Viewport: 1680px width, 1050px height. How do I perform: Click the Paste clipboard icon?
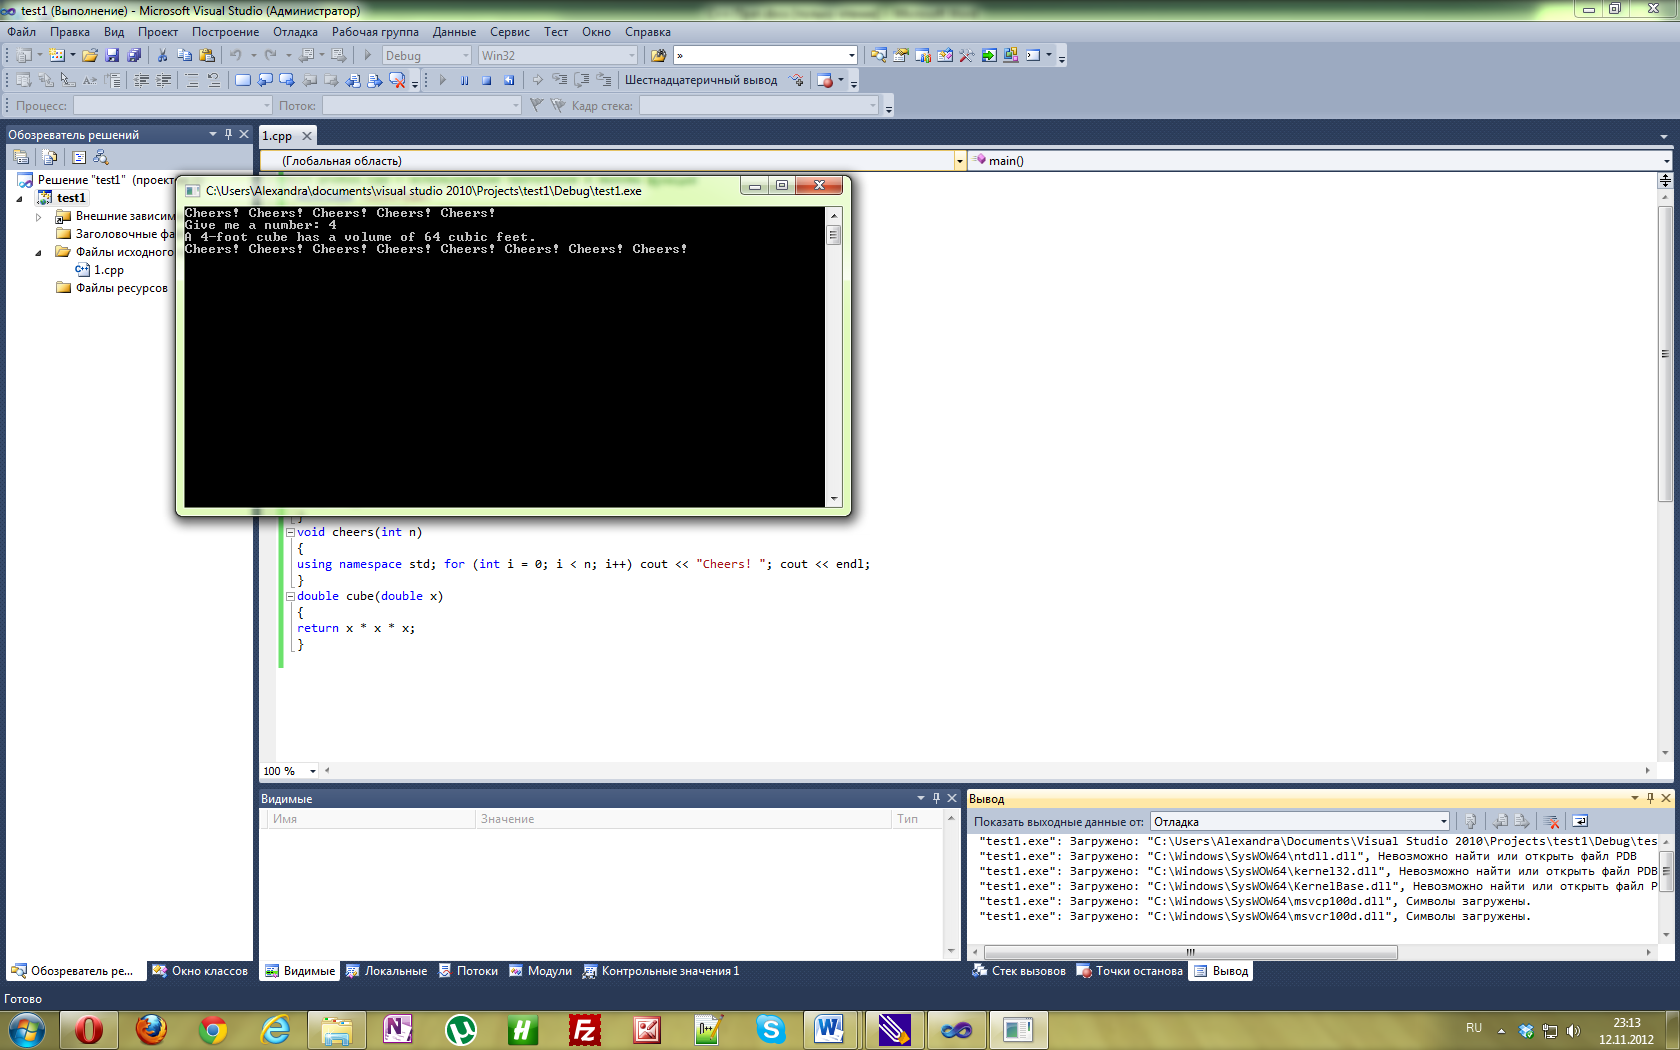point(206,55)
